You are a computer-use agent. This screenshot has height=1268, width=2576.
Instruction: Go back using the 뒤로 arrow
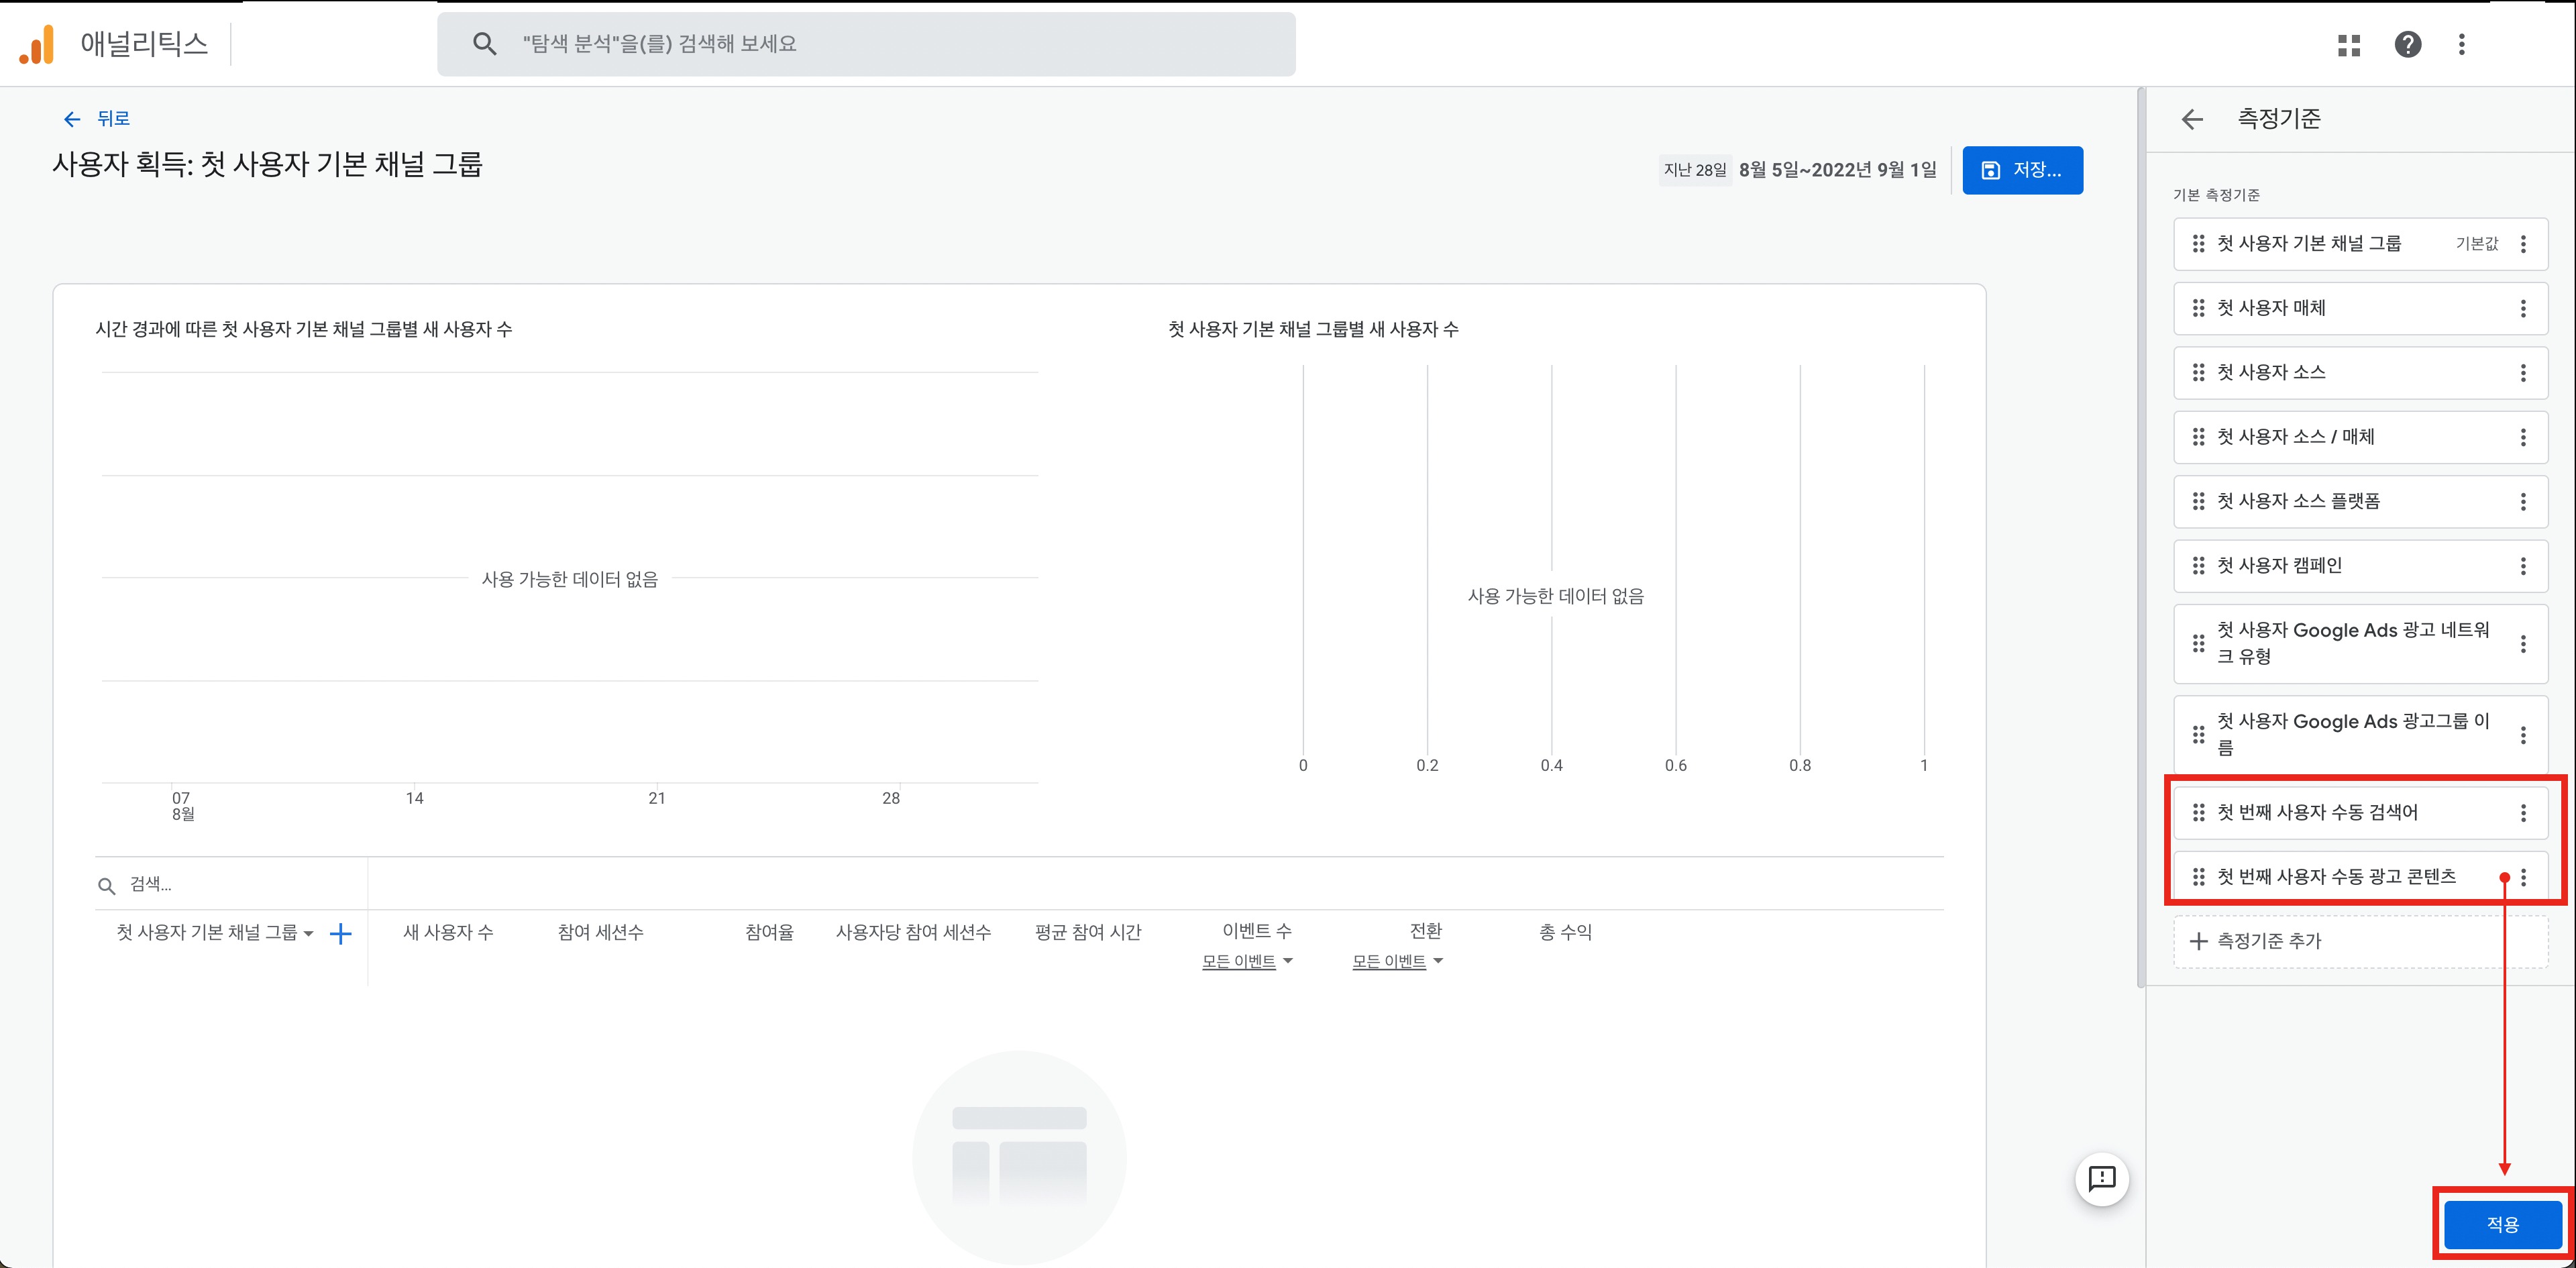click(71, 119)
